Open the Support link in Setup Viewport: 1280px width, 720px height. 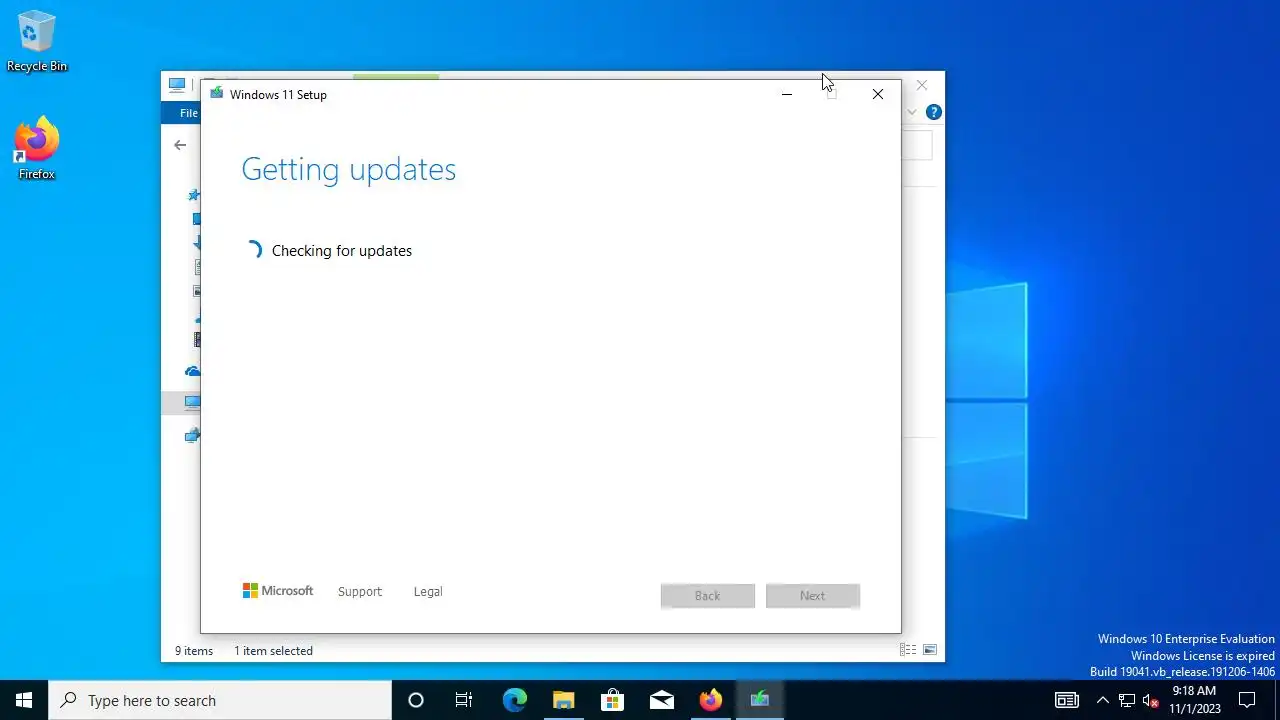[360, 592]
